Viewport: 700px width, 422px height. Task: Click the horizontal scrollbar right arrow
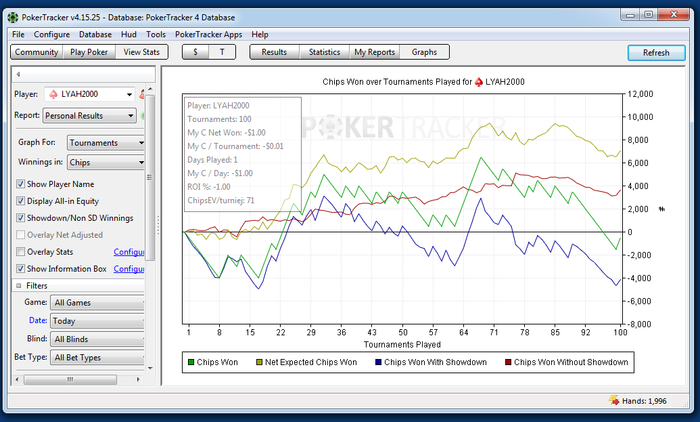click(x=138, y=380)
